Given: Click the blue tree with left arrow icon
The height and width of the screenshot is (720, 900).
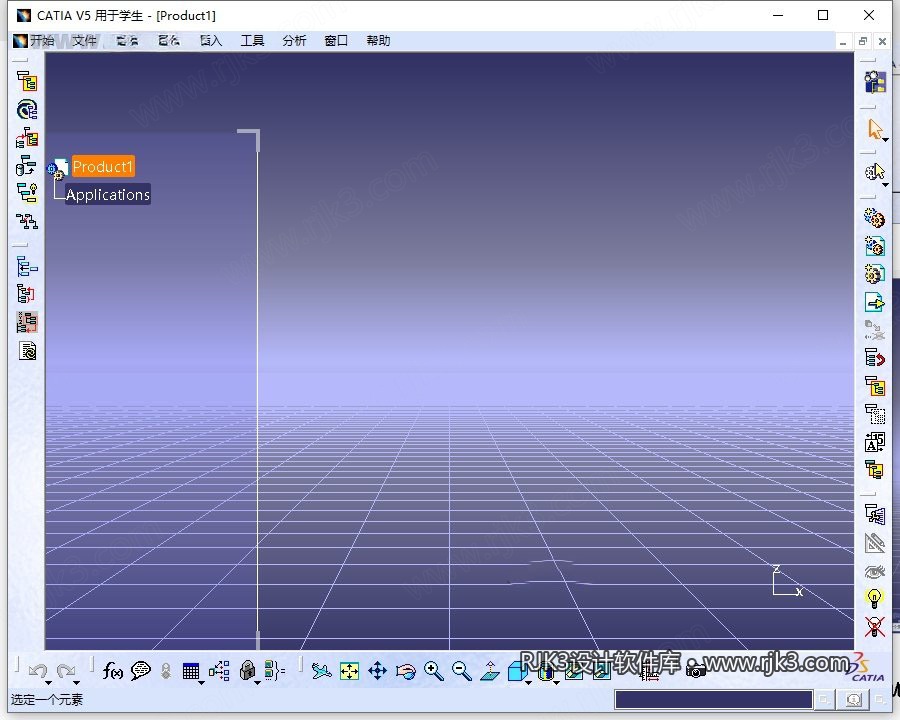Looking at the screenshot, I should 27,267.
